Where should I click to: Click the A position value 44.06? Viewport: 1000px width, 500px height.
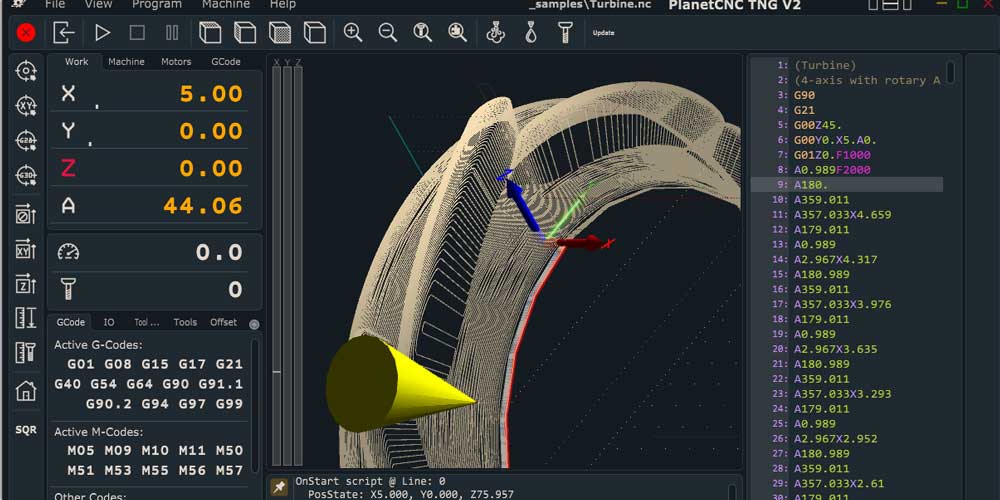pos(203,206)
